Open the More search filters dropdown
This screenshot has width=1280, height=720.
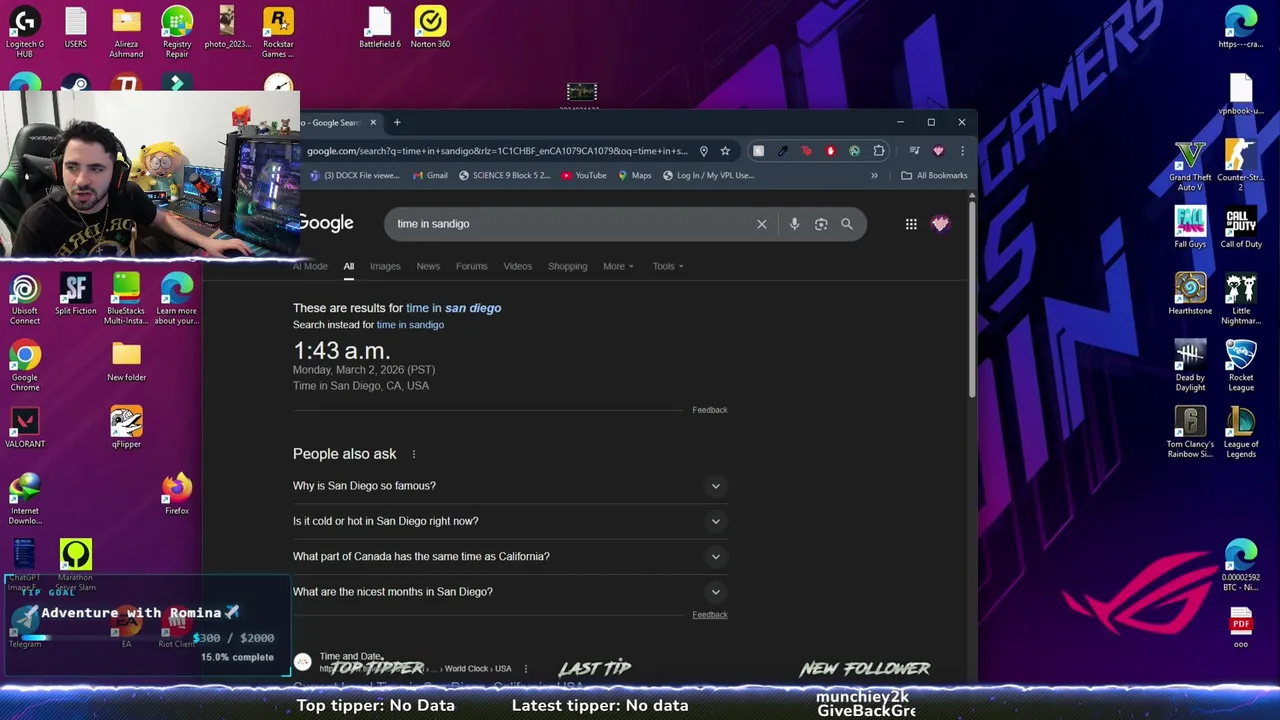tap(618, 266)
